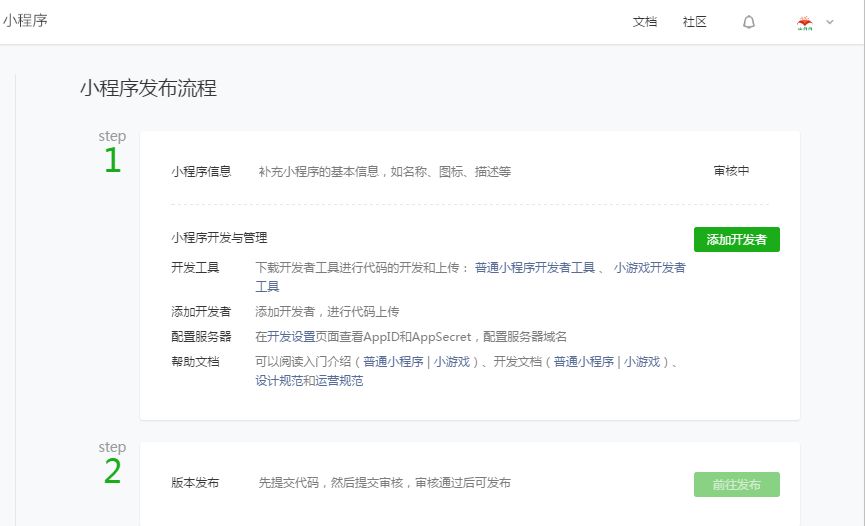Click the 版本发布 label
The image size is (865, 526).
point(195,483)
